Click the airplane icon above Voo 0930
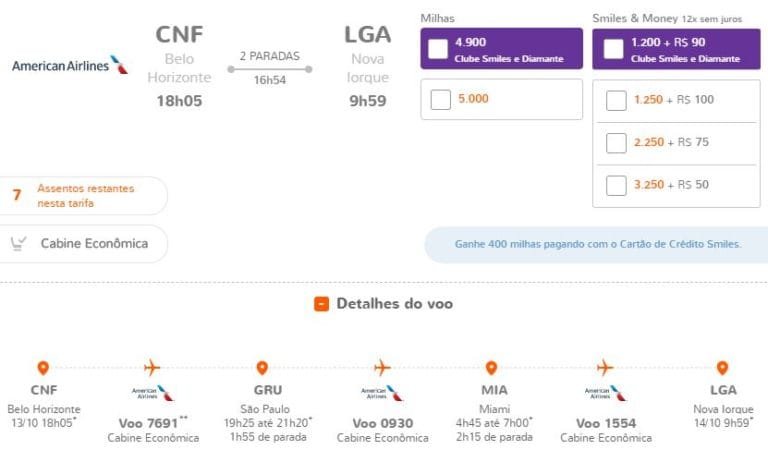Screen dimensions: 768x450 [382, 368]
